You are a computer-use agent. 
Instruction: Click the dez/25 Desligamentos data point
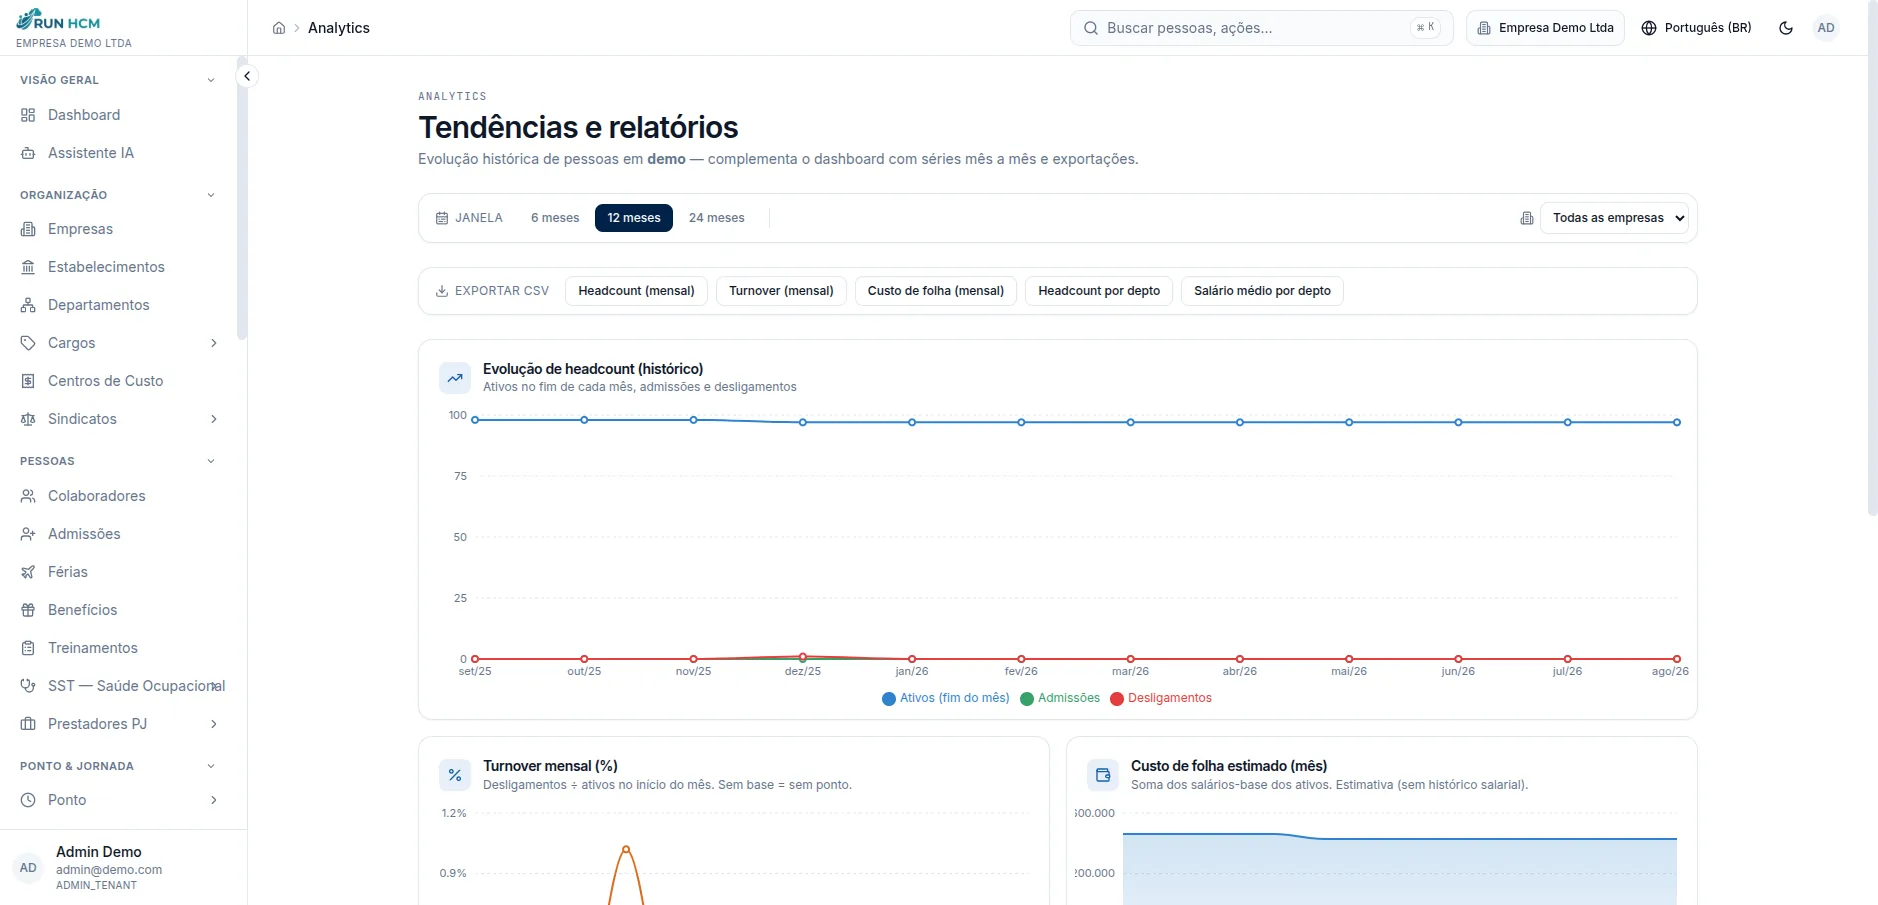pos(803,657)
